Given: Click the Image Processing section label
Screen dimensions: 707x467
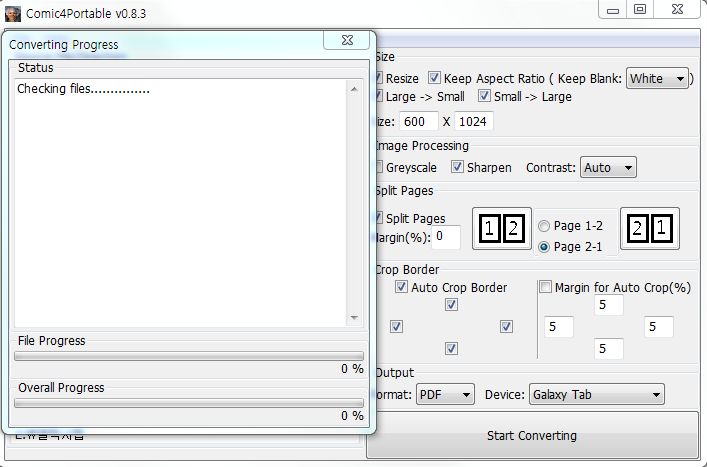Looking at the screenshot, I should pyautogui.click(x=422, y=146).
